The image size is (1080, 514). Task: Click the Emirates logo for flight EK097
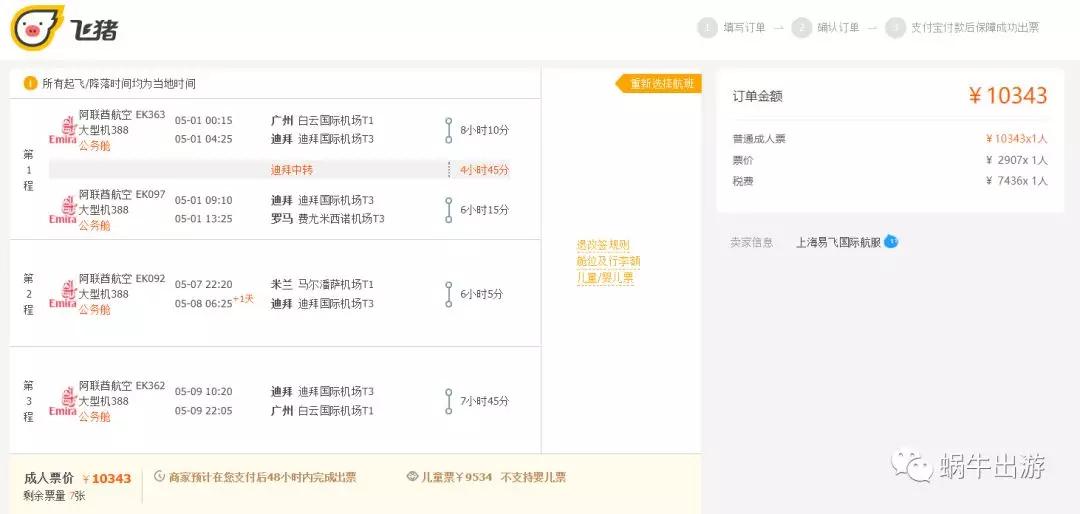[63, 210]
